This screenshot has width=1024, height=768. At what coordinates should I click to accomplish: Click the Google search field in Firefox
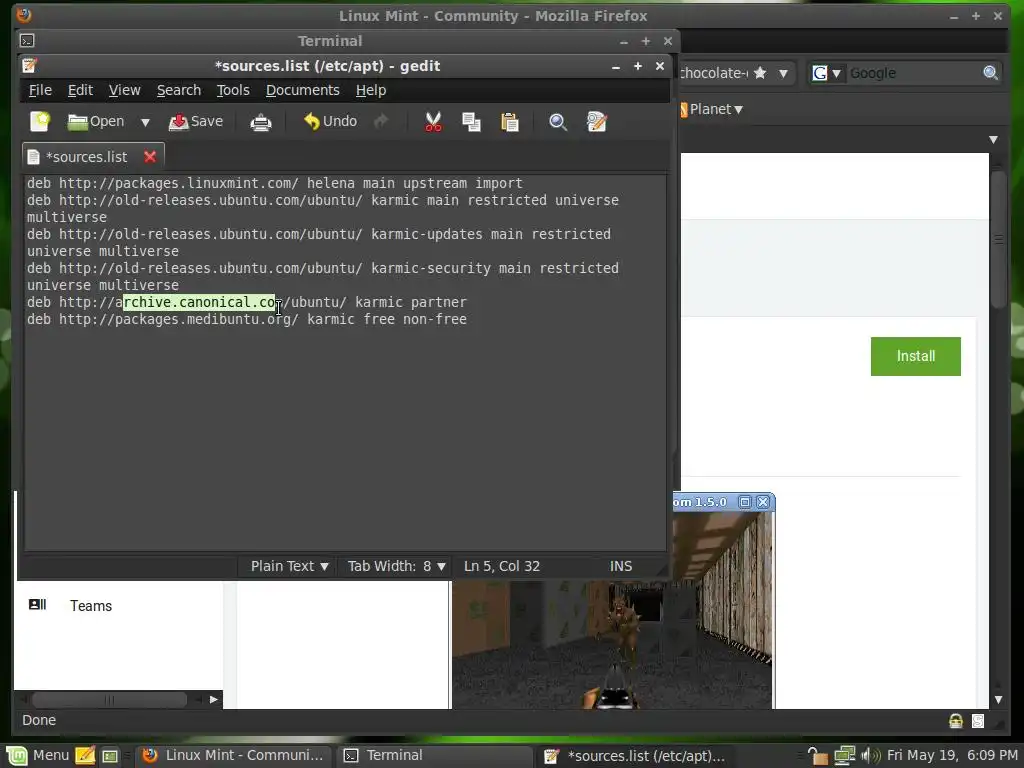click(x=913, y=73)
